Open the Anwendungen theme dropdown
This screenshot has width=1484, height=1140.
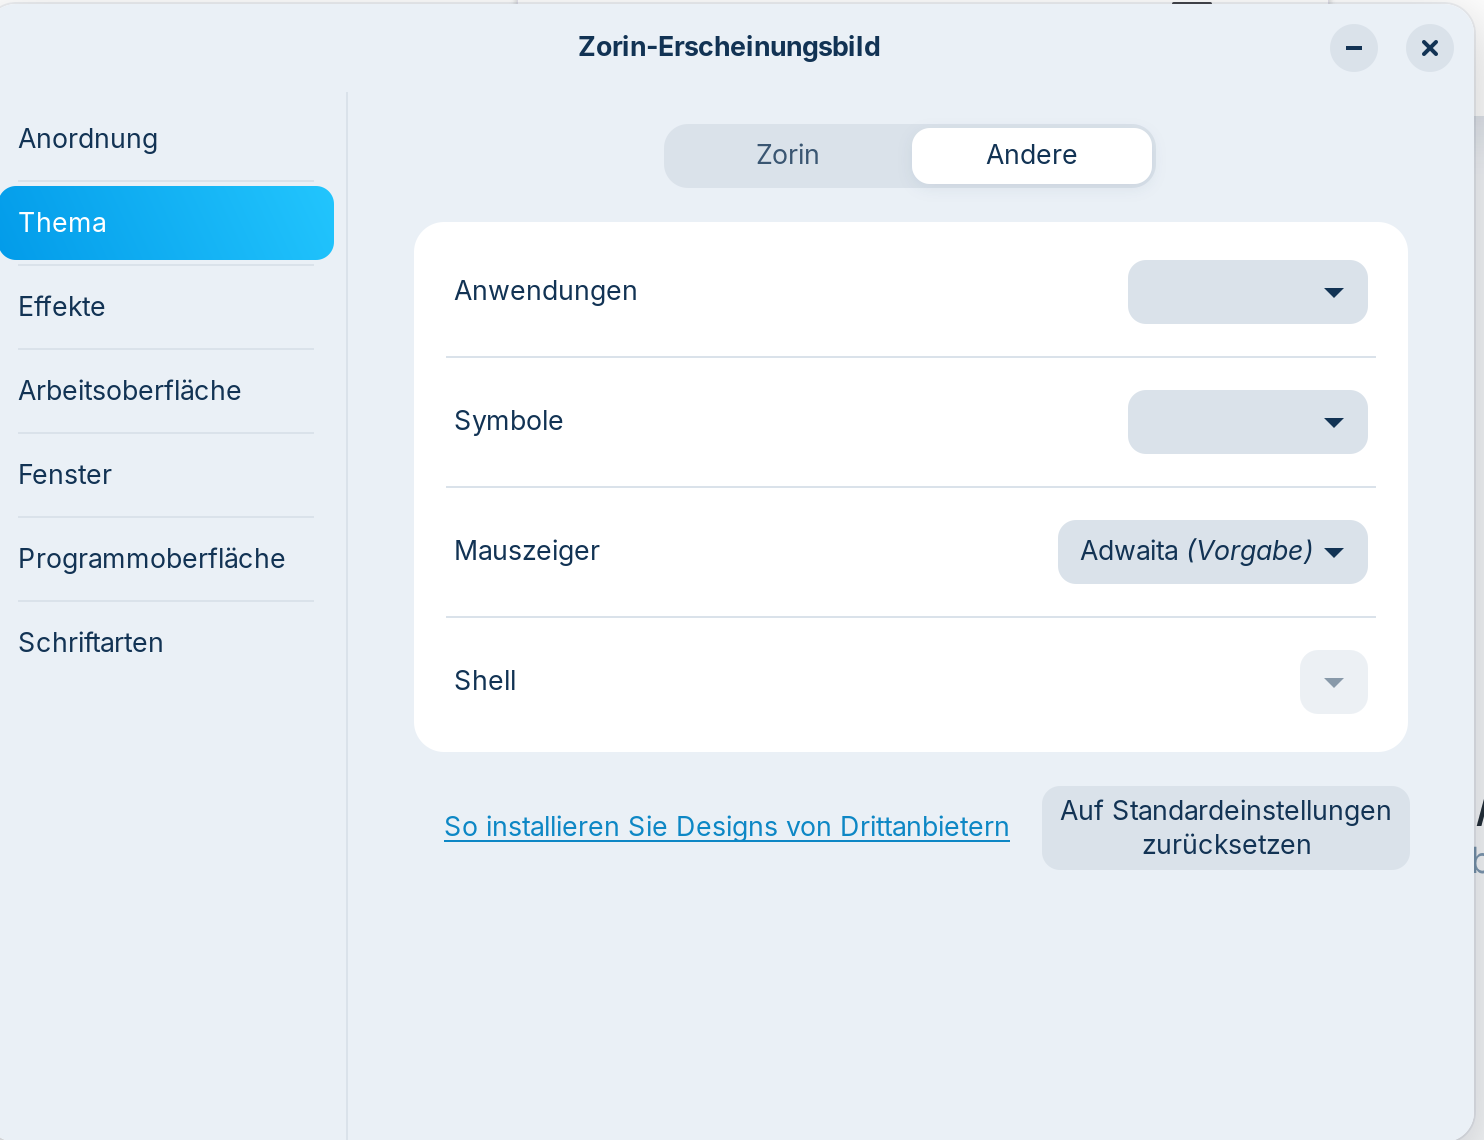pos(1247,292)
